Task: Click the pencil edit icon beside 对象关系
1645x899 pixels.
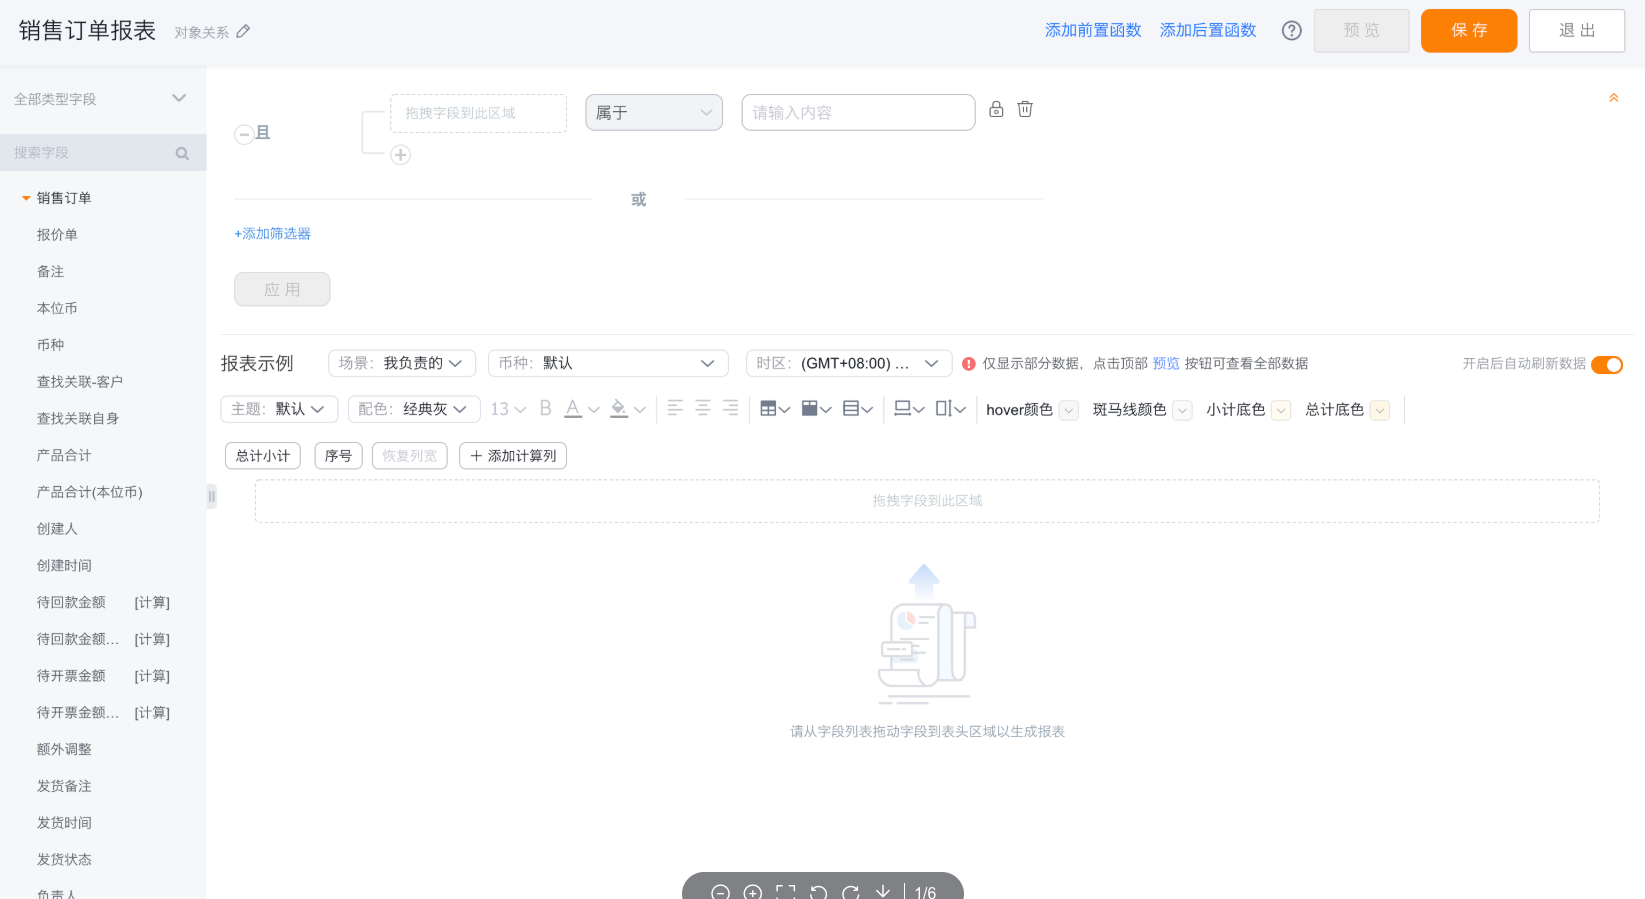Action: (243, 32)
